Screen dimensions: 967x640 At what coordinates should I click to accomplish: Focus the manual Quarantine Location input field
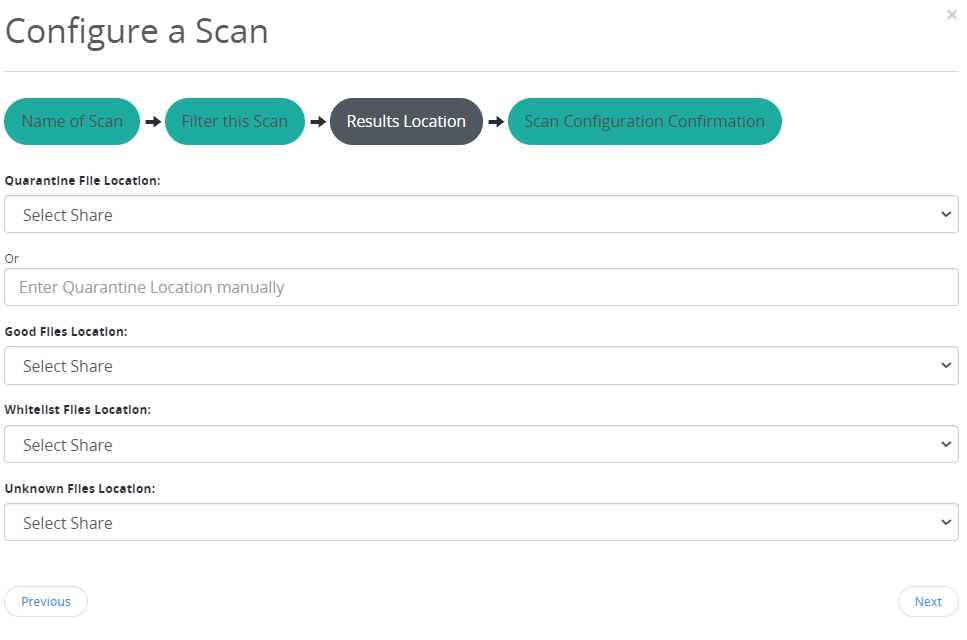pyautogui.click(x=482, y=287)
